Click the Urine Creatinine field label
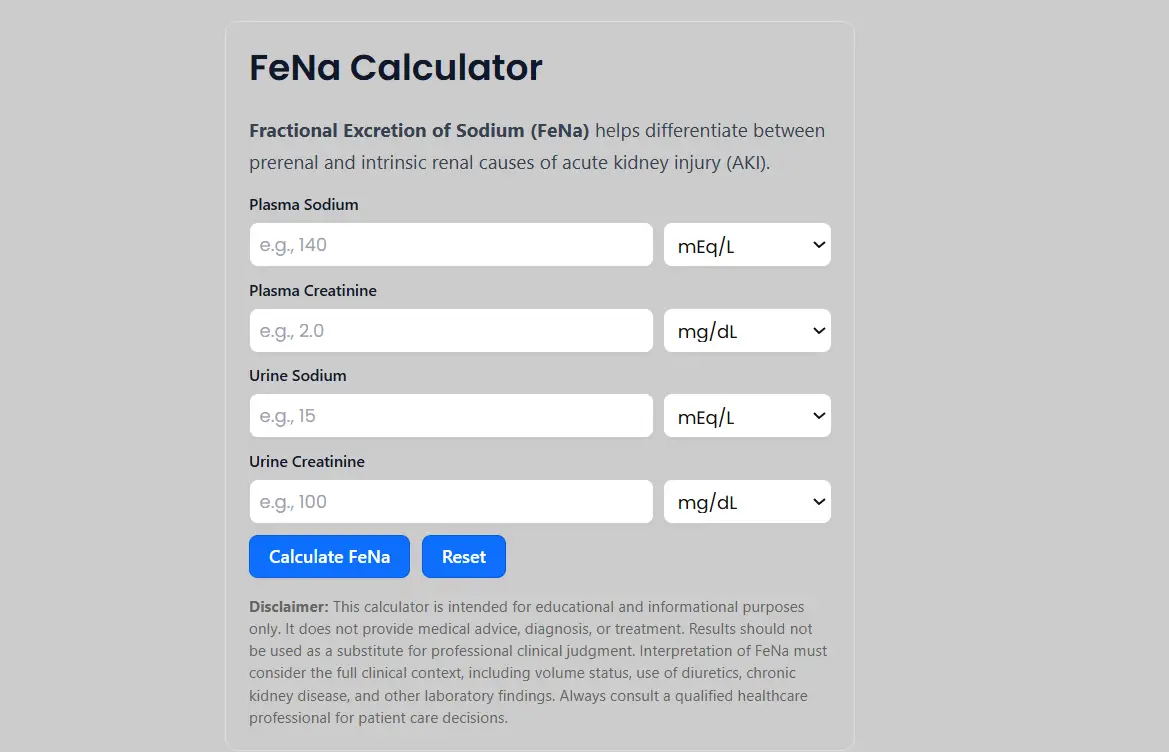Viewport: 1169px width, 752px height. (306, 461)
